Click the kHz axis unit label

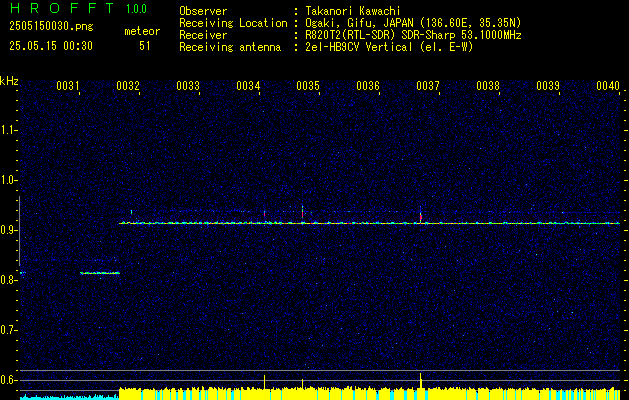(x=9, y=81)
